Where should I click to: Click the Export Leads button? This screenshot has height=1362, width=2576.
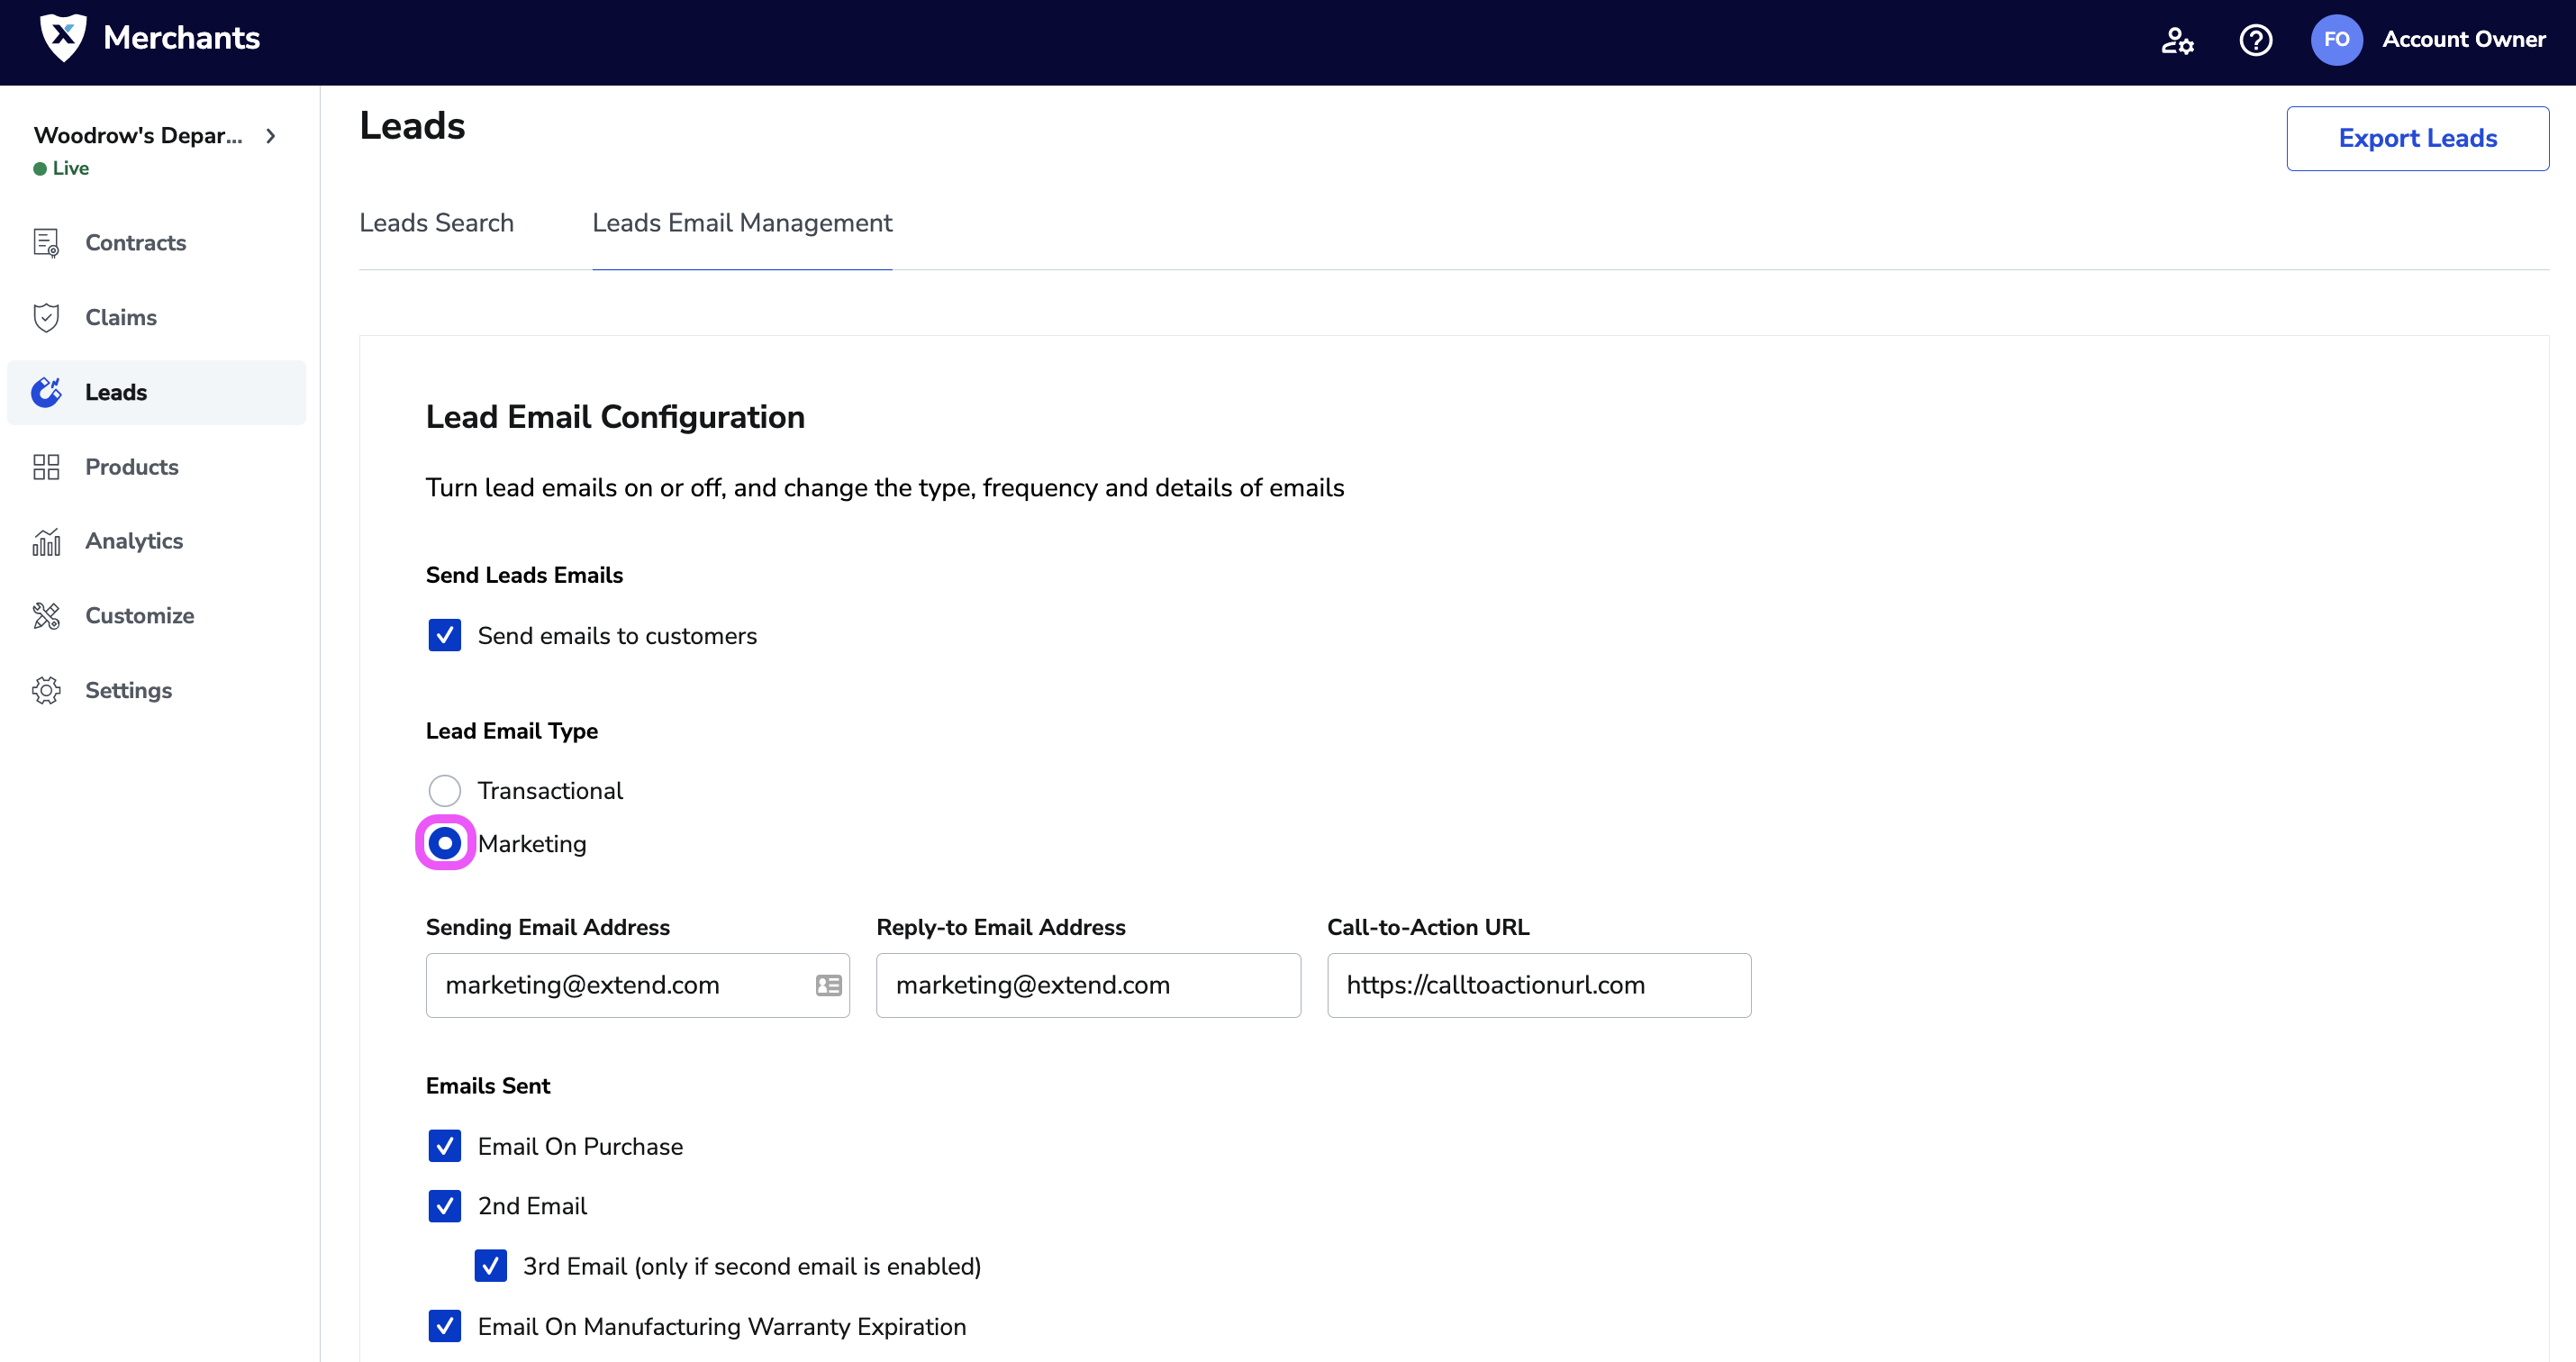point(2416,138)
